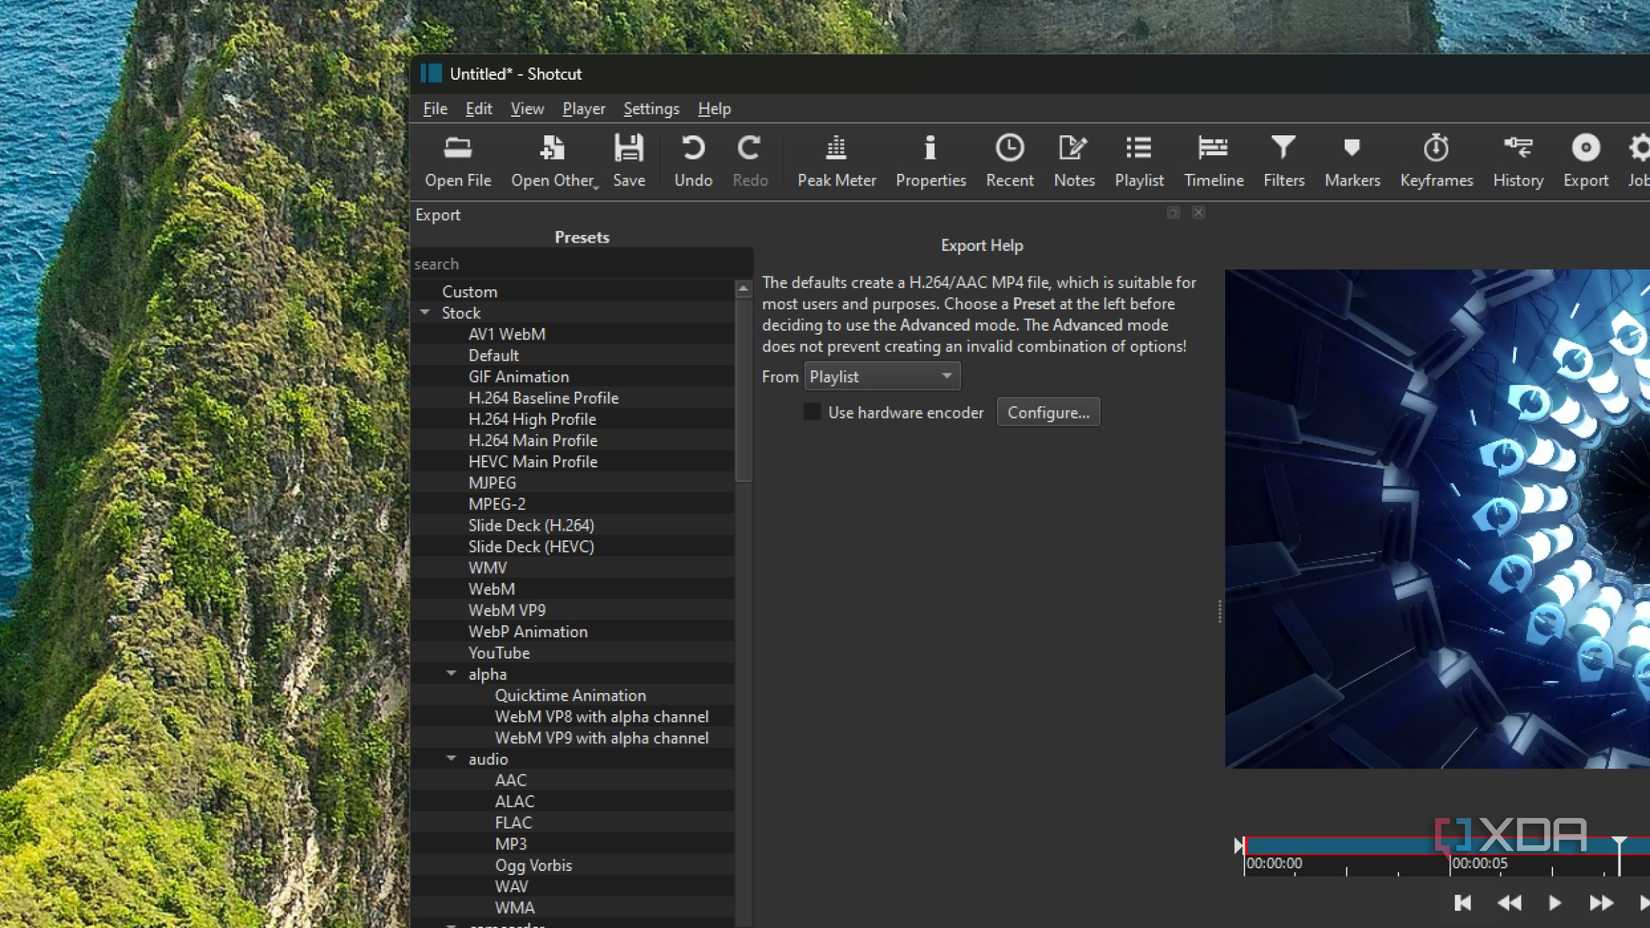Open the Markers panel

[x=1351, y=160]
